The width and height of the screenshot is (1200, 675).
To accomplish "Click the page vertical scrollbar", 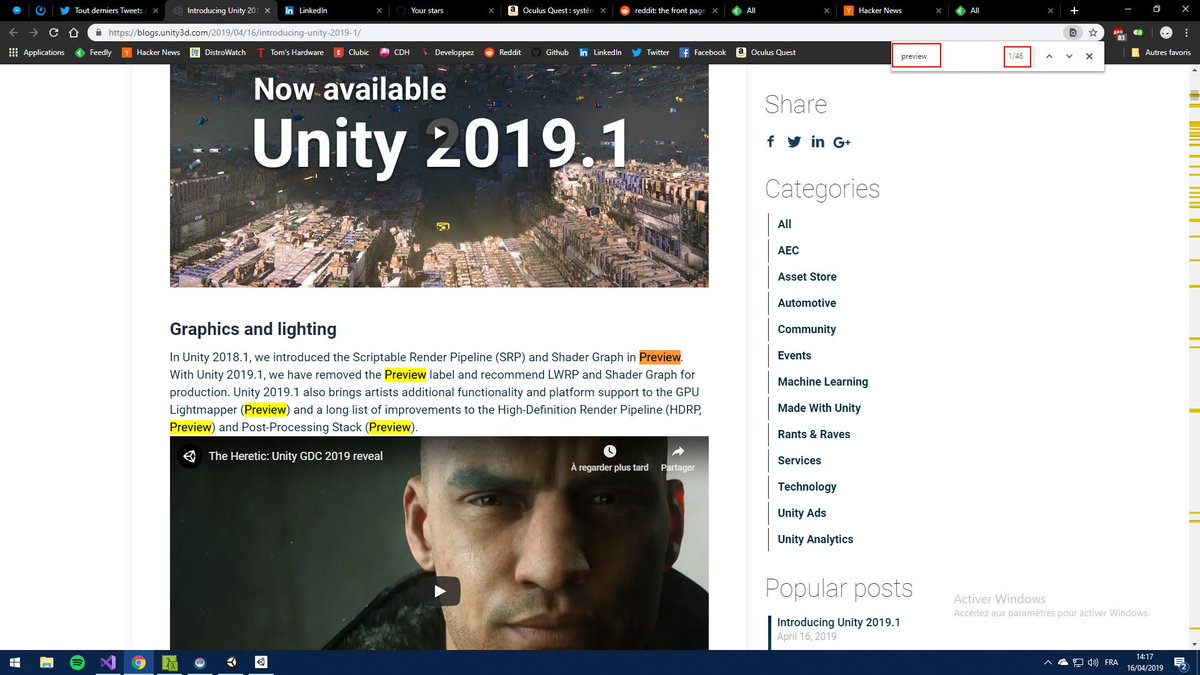I will (1194, 357).
